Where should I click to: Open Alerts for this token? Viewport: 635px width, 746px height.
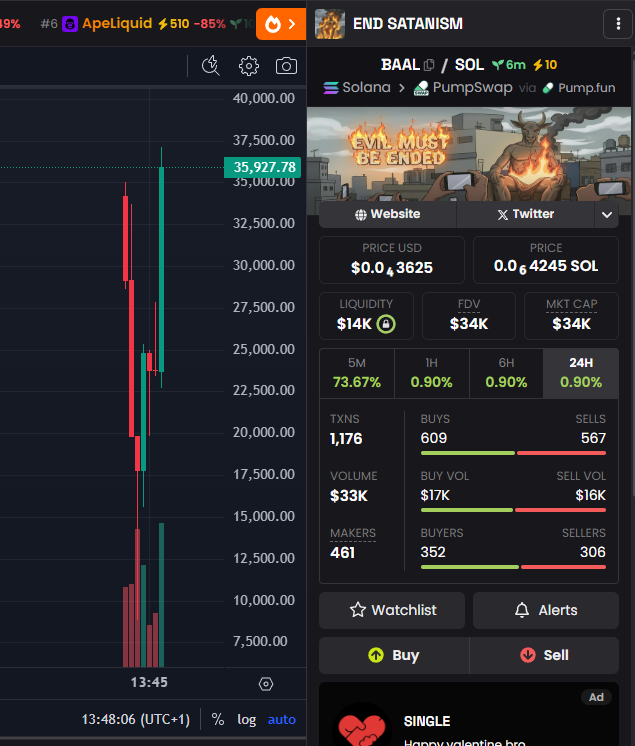pos(546,610)
